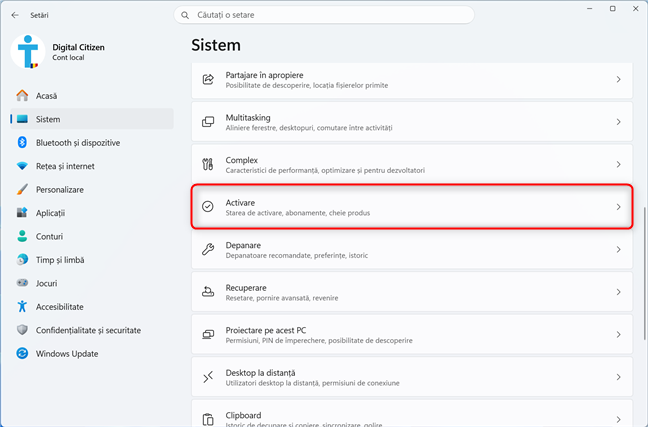This screenshot has width=648, height=427.
Task: Click the Partajare în apropiere title
Action: coord(264,75)
